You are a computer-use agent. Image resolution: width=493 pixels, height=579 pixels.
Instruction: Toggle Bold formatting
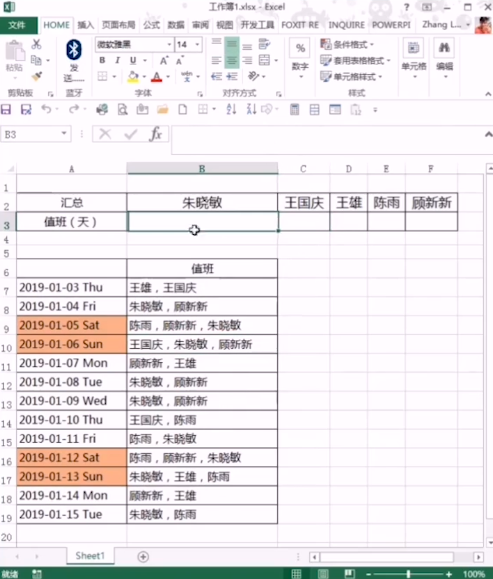coord(102,60)
